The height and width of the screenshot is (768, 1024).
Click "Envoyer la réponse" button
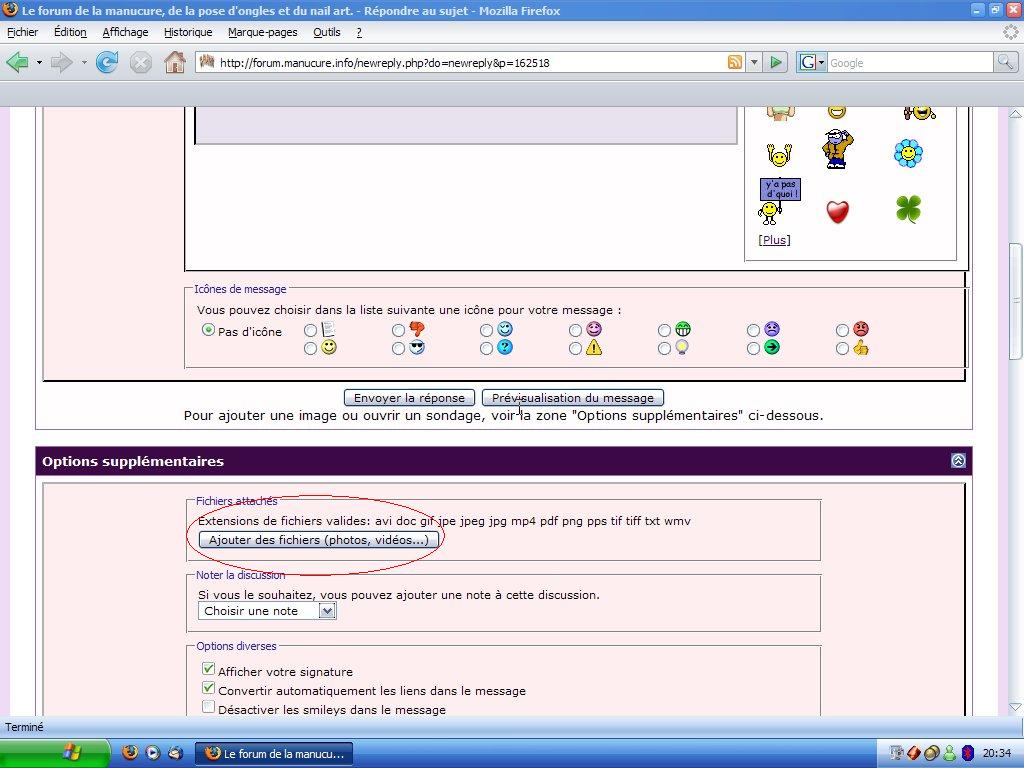point(409,398)
